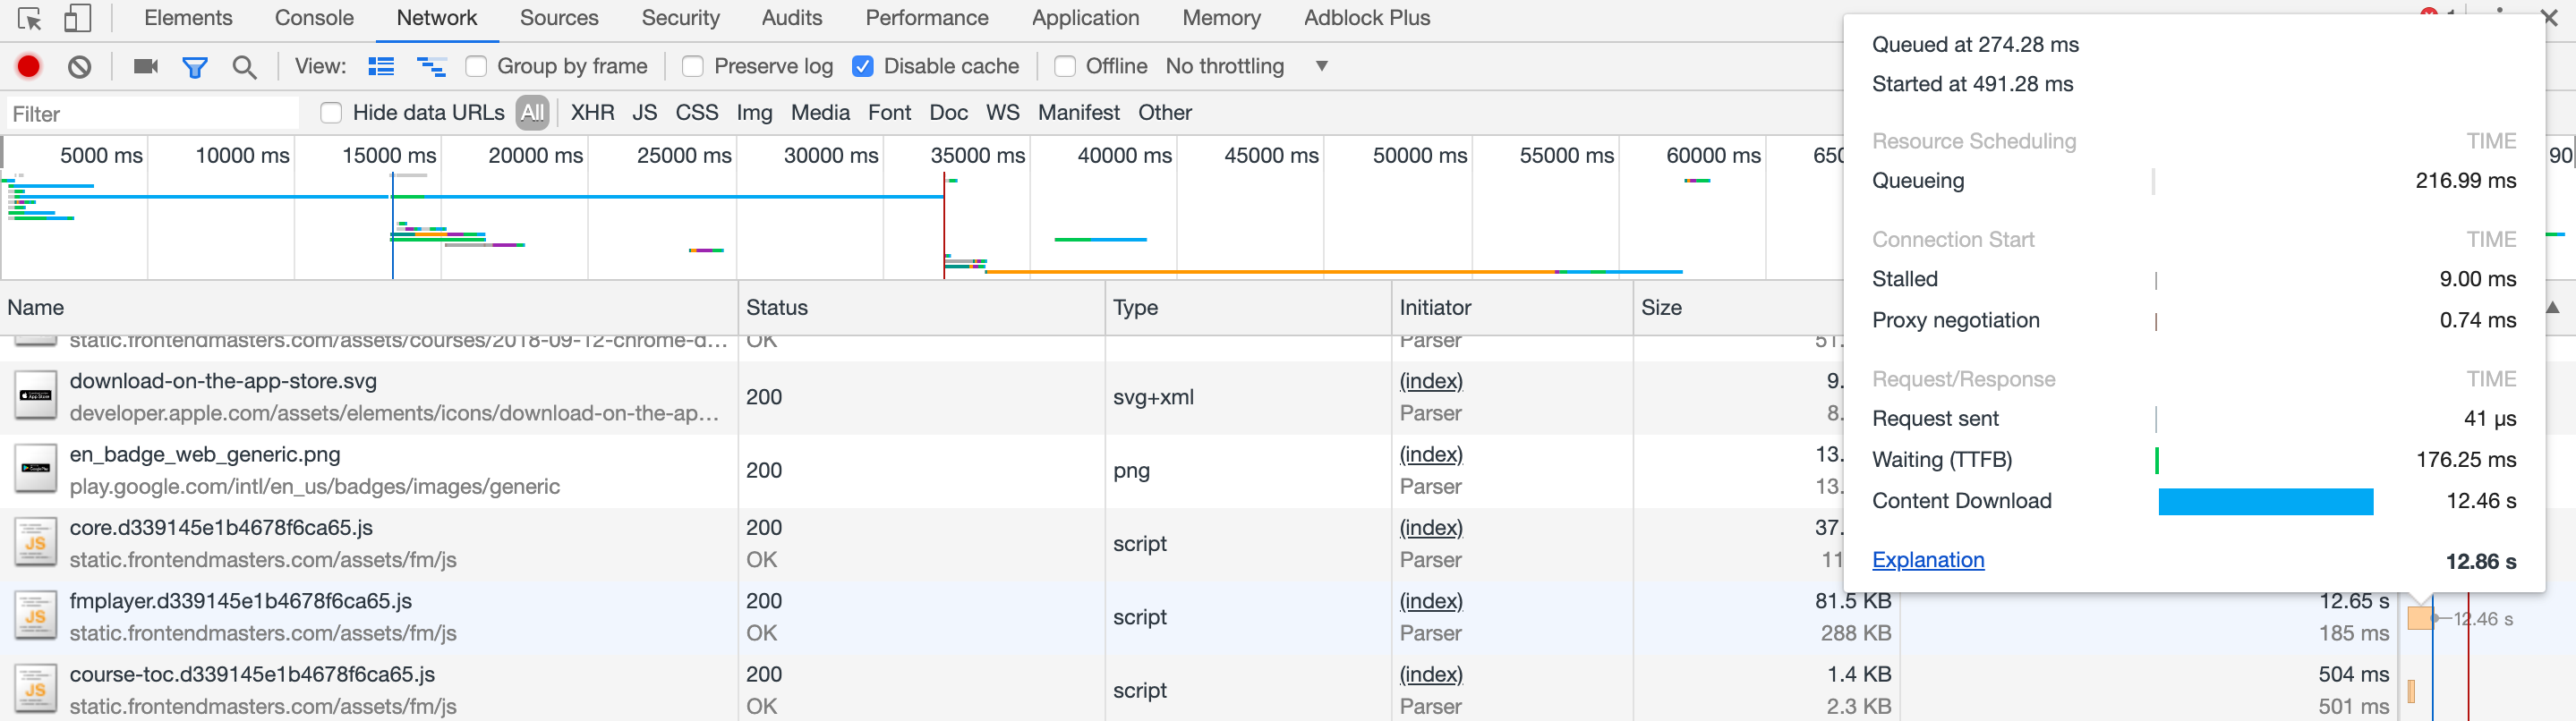Uncheck the Disable cache checkbox
Image resolution: width=2576 pixels, height=721 pixels.
863,66
